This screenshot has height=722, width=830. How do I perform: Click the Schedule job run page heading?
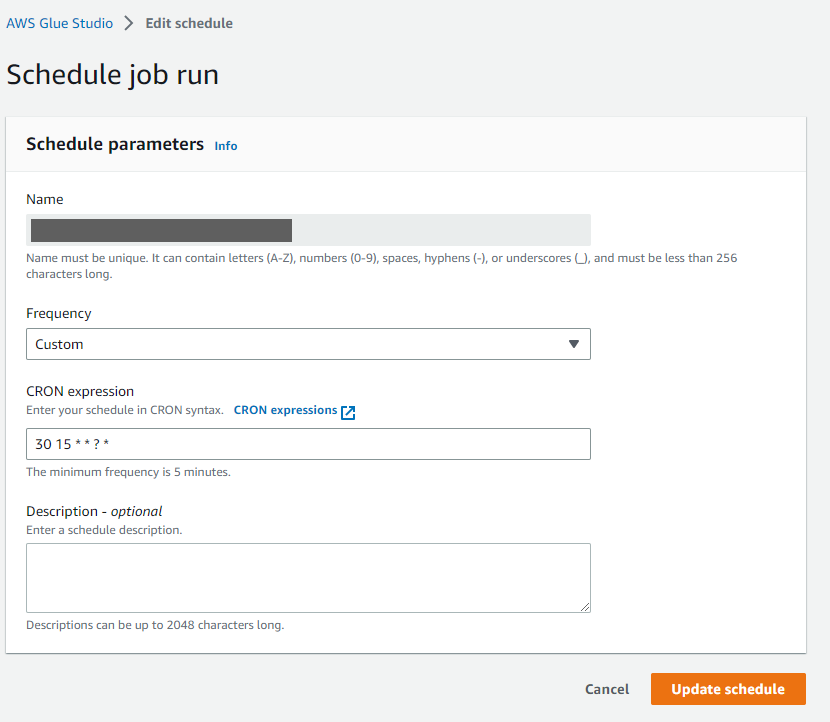coord(113,75)
